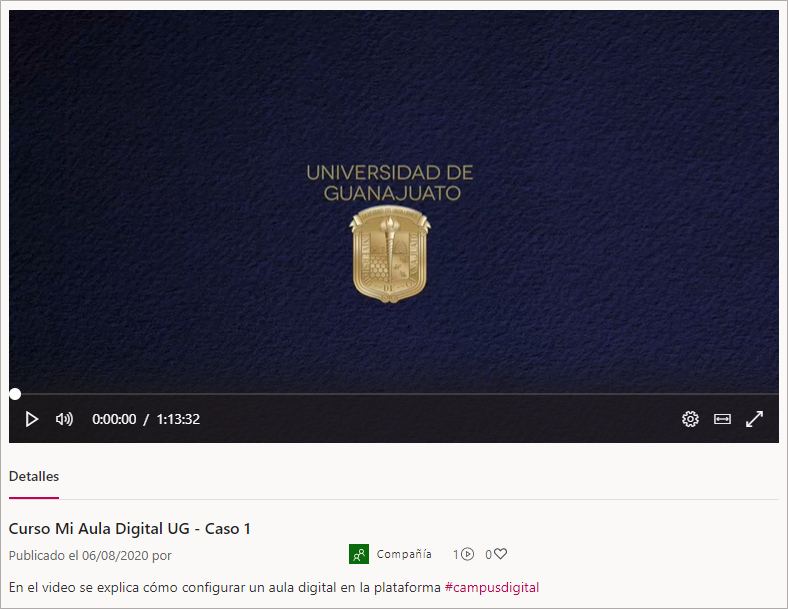The width and height of the screenshot is (788, 609).
Task: Like the video with heart icon
Action: pyautogui.click(x=501, y=554)
